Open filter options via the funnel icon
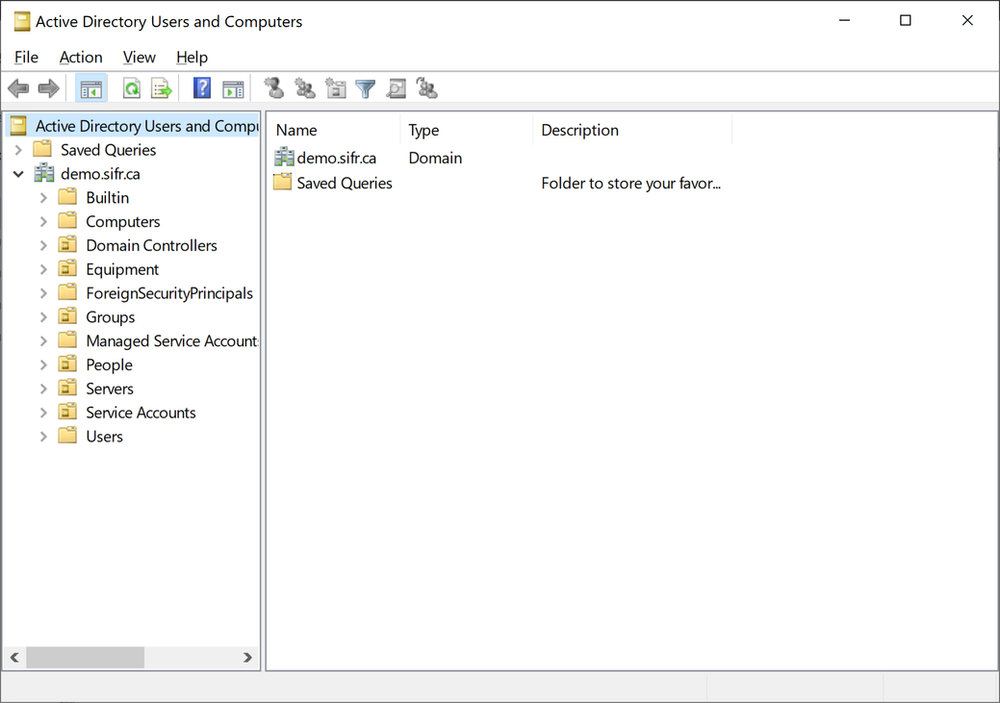Viewport: 1000px width, 703px height. pyautogui.click(x=365, y=88)
